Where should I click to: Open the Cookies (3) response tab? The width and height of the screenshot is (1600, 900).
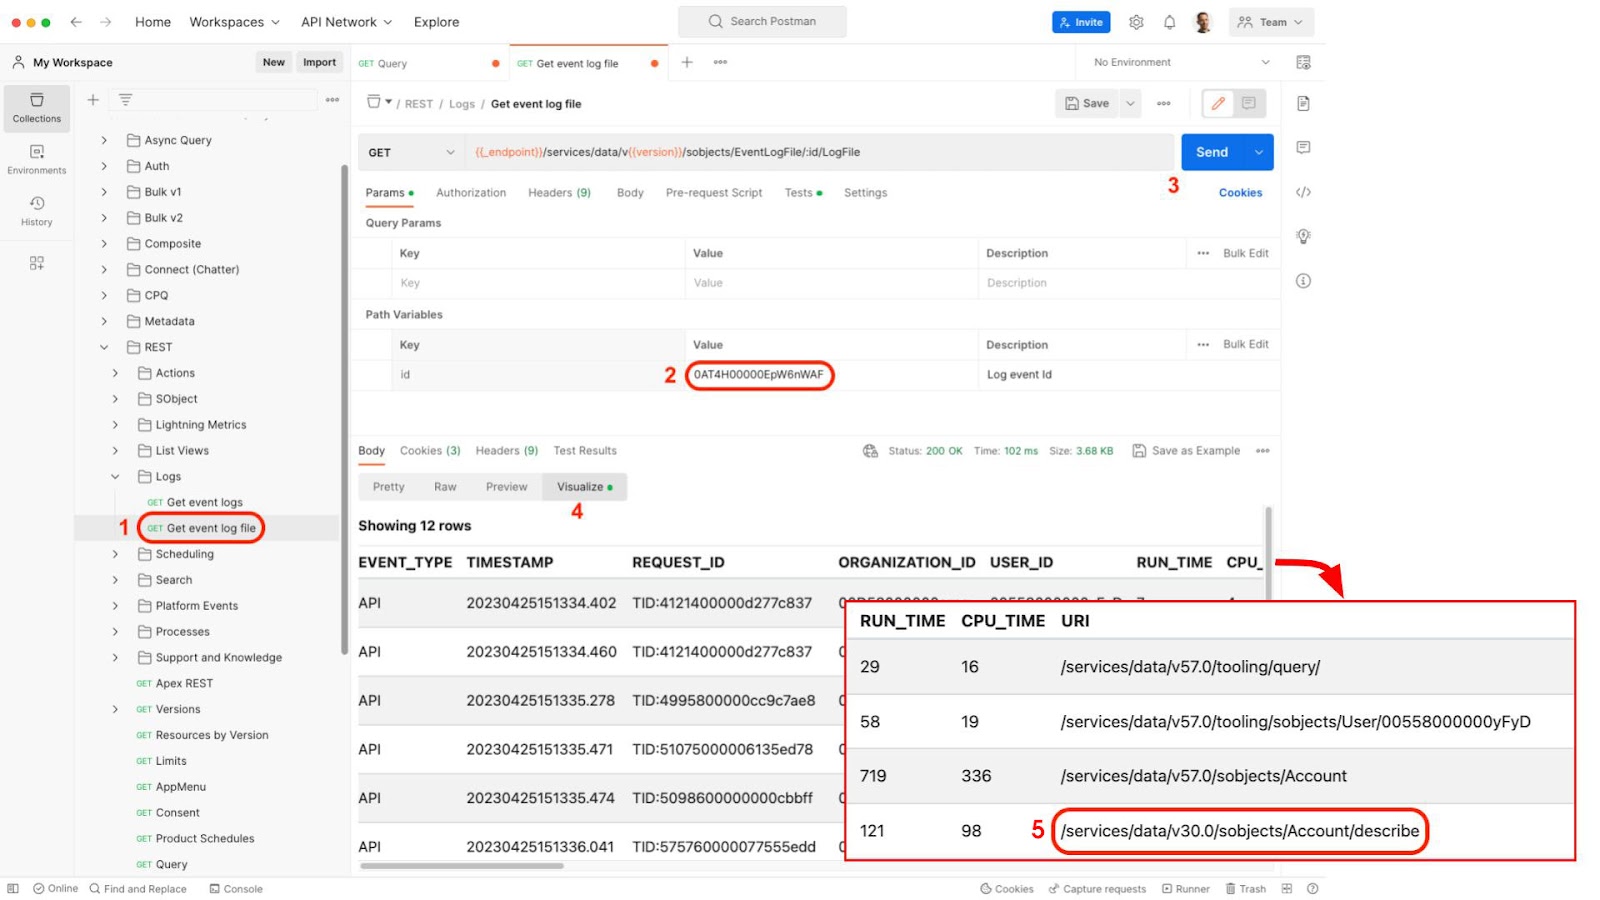coord(430,451)
